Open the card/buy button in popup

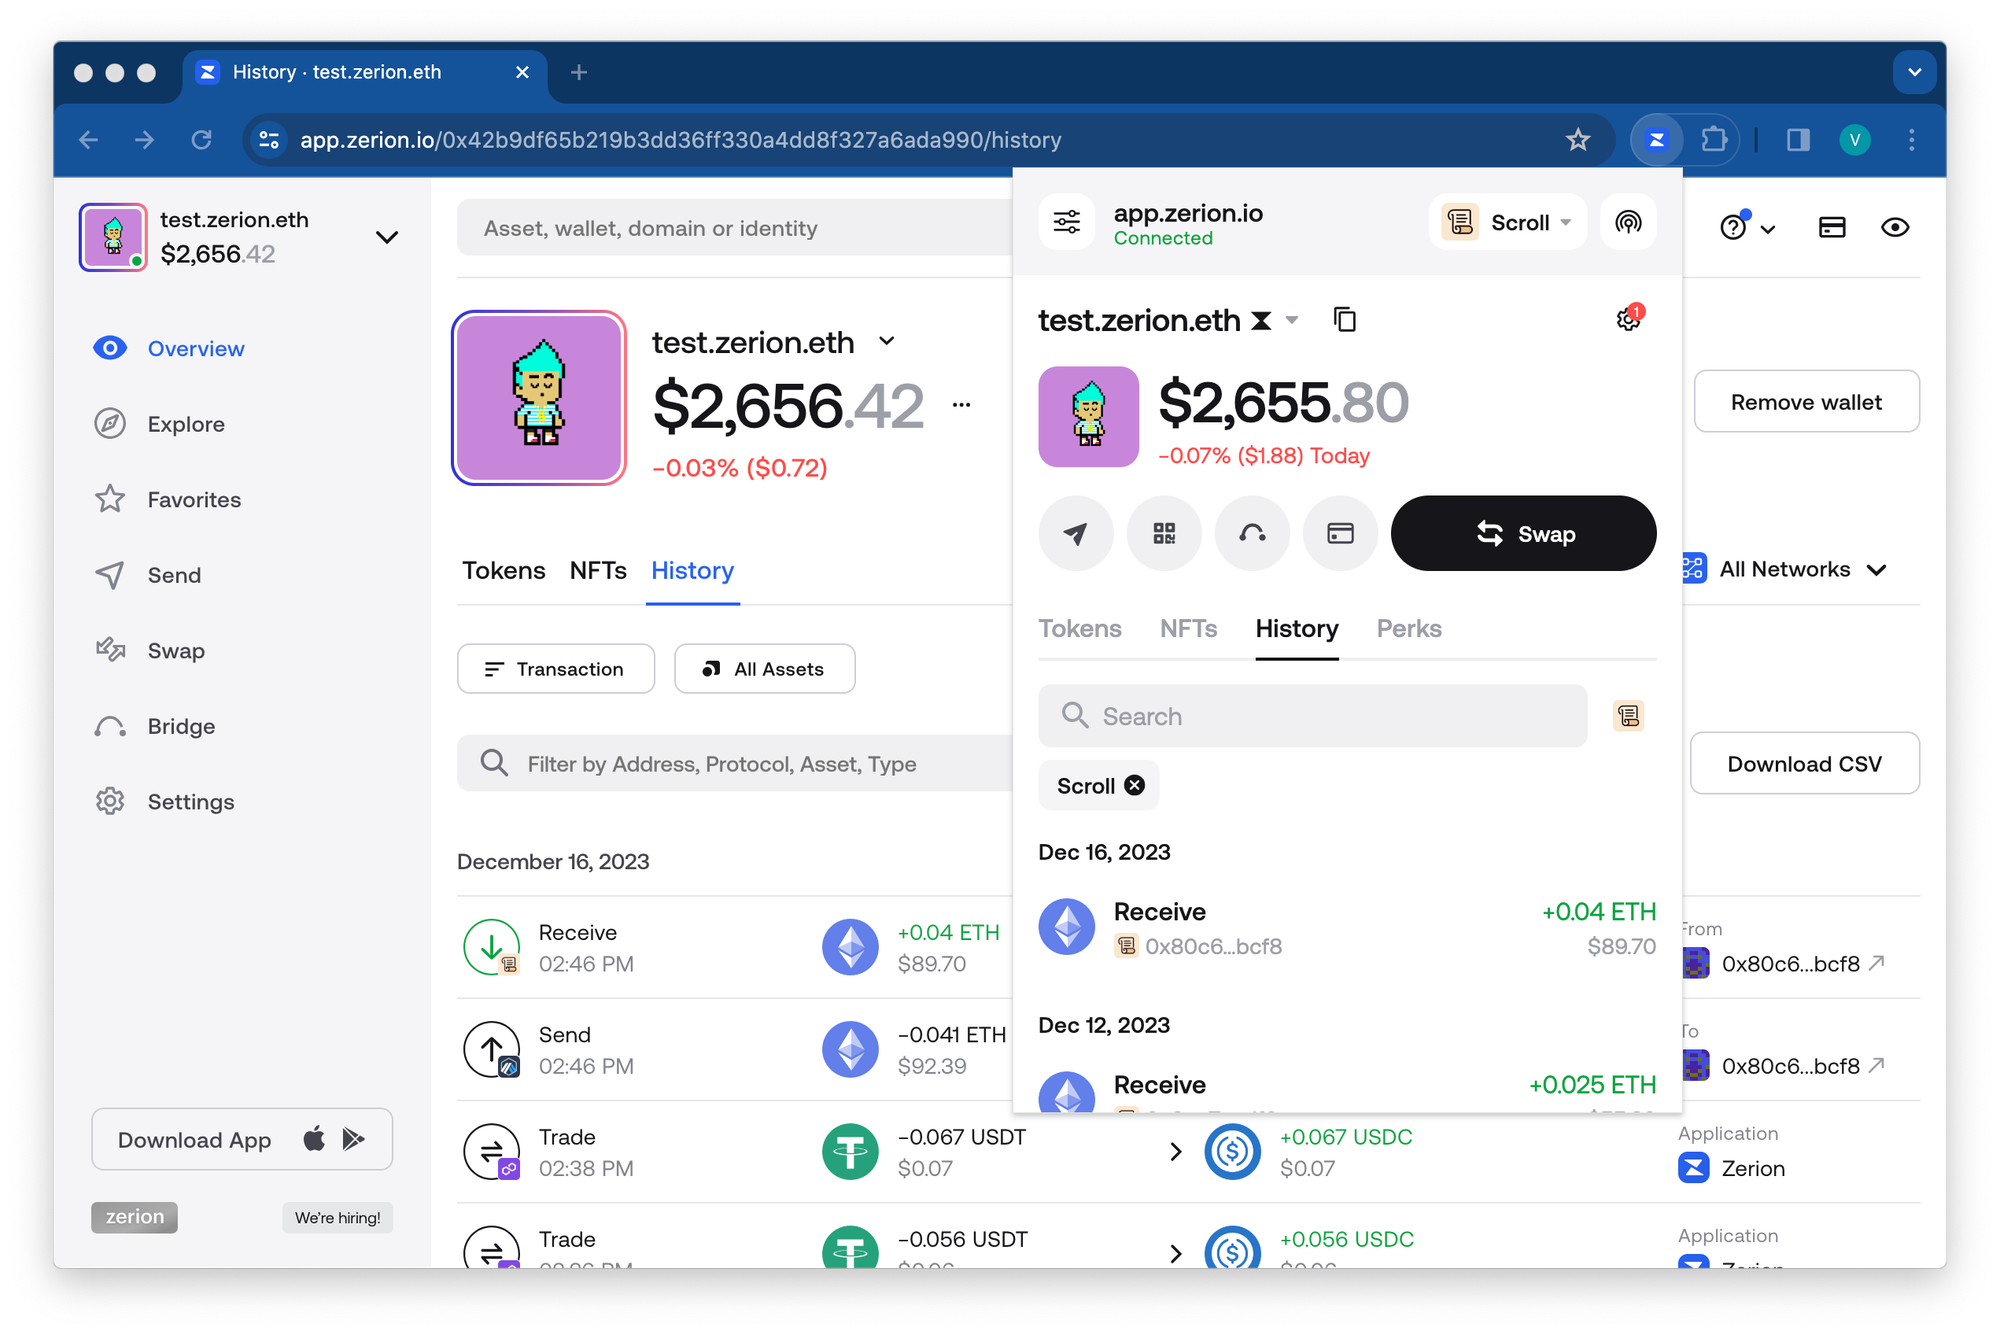[1340, 533]
